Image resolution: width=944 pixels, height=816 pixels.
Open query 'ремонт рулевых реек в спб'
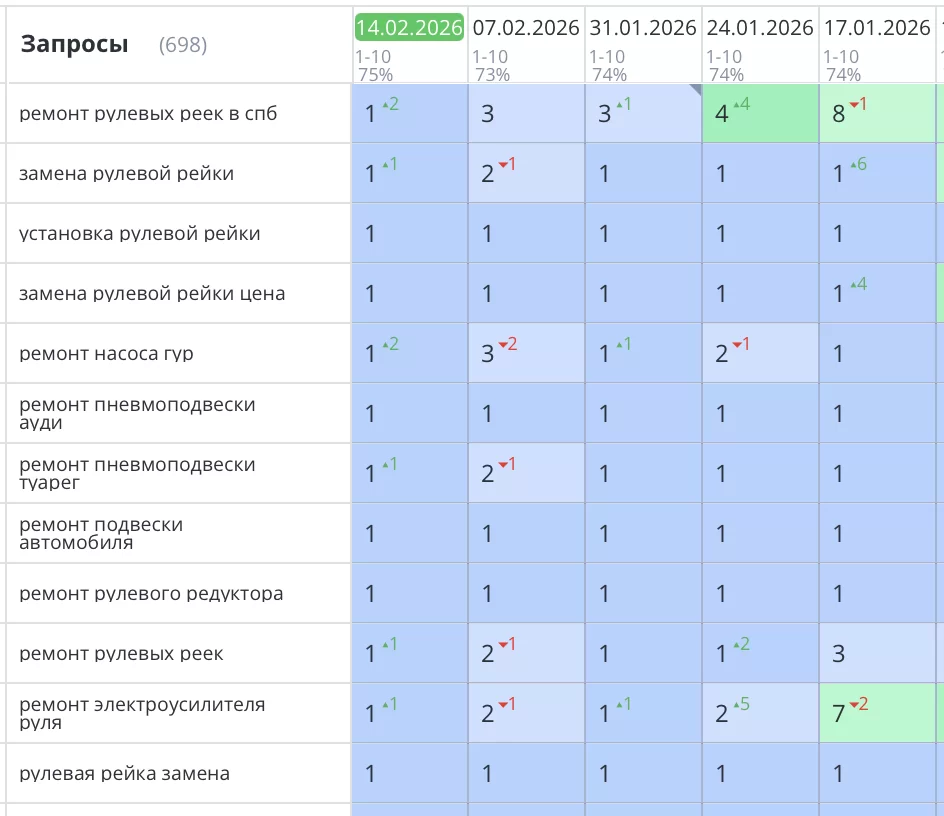[148, 114]
